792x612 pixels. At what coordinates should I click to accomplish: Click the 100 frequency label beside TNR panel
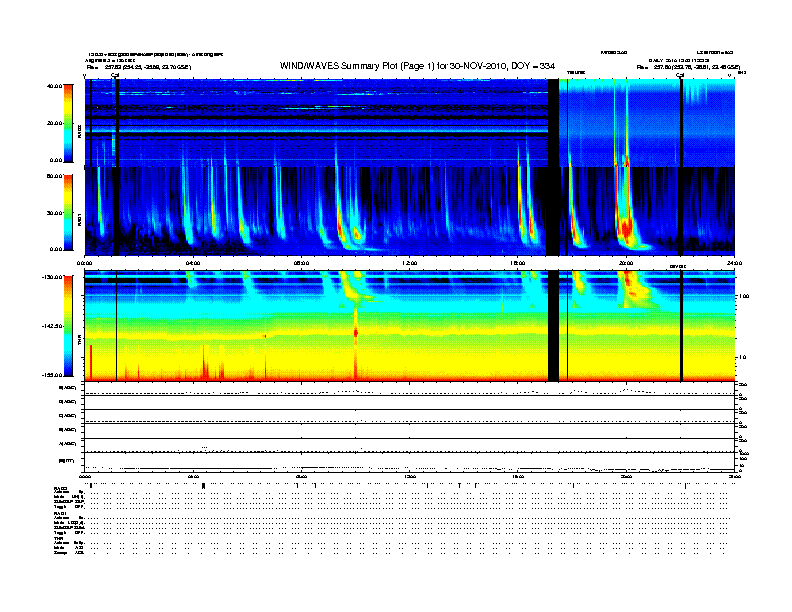744,296
